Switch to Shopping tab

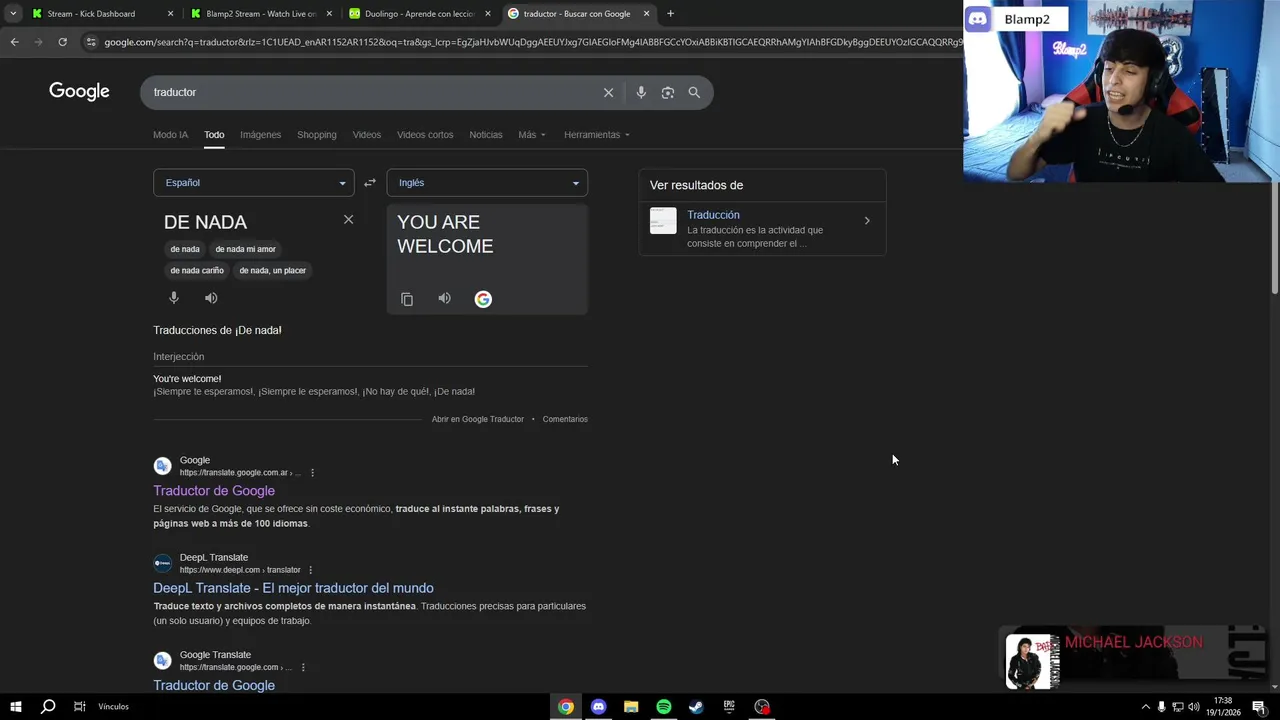317,134
